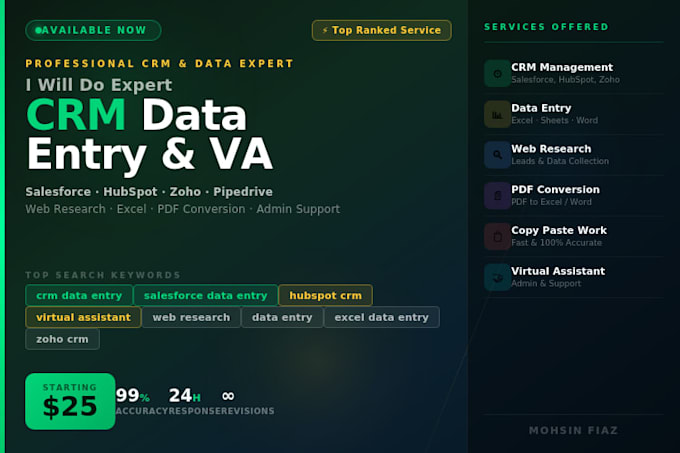Click the Available Now badge
680x453 pixels.
pos(93,30)
